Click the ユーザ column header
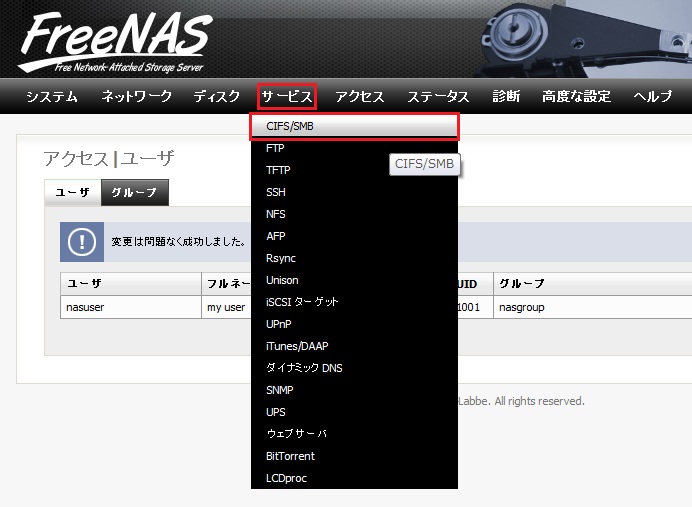The image size is (692, 507). point(131,284)
